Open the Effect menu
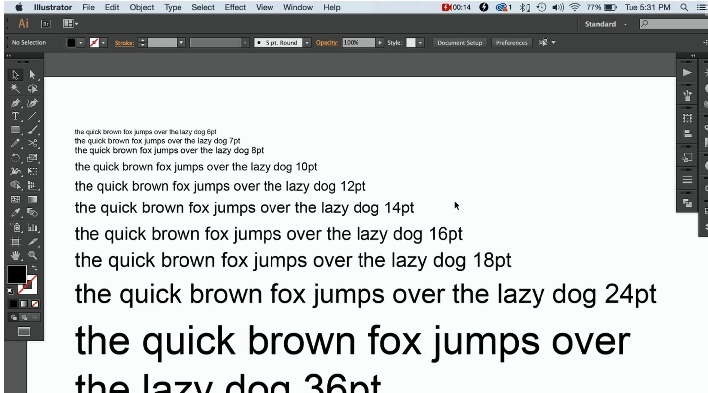Image resolution: width=708 pixels, height=393 pixels. click(235, 7)
